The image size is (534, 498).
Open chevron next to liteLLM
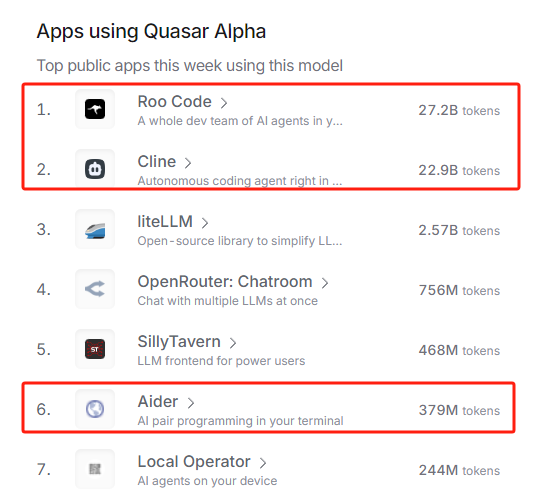205,223
